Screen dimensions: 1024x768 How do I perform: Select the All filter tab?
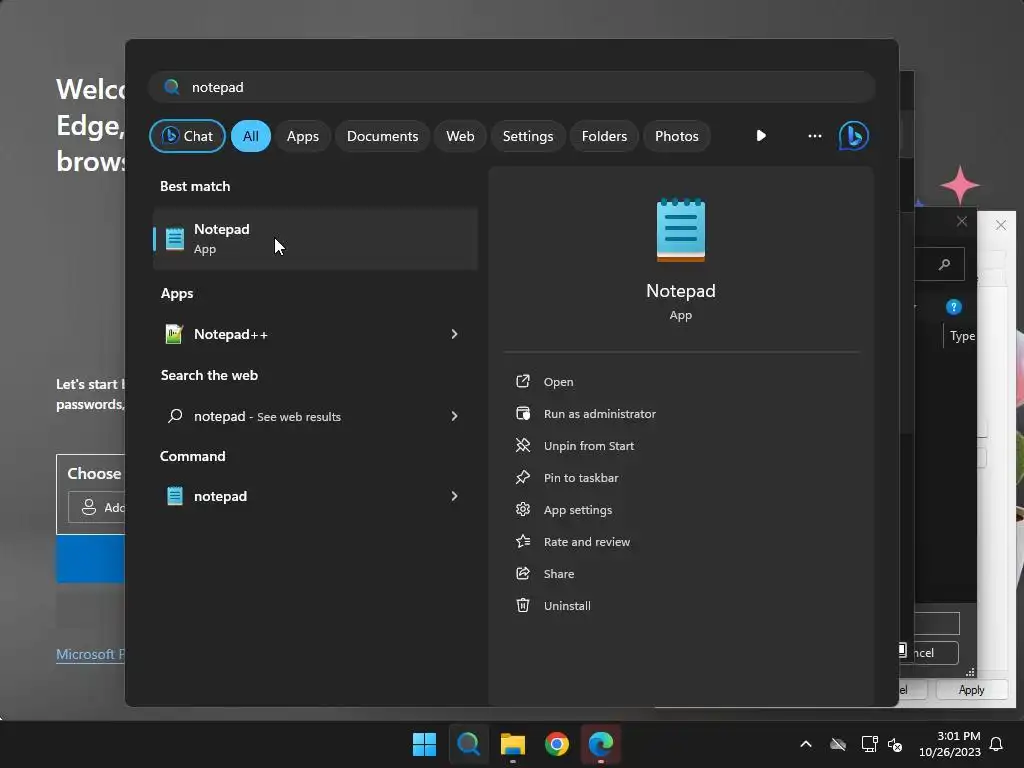[251, 136]
